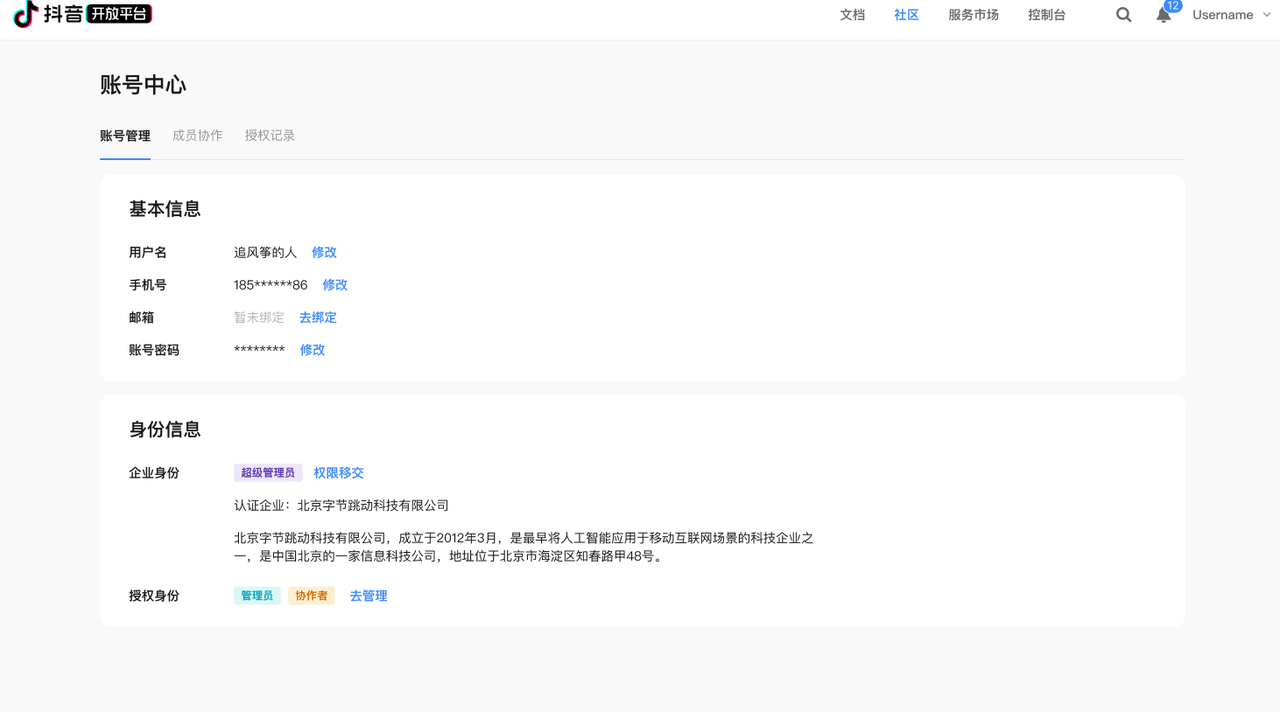Click 去管理 next to 授权身份
This screenshot has width=1280, height=712.
point(368,596)
